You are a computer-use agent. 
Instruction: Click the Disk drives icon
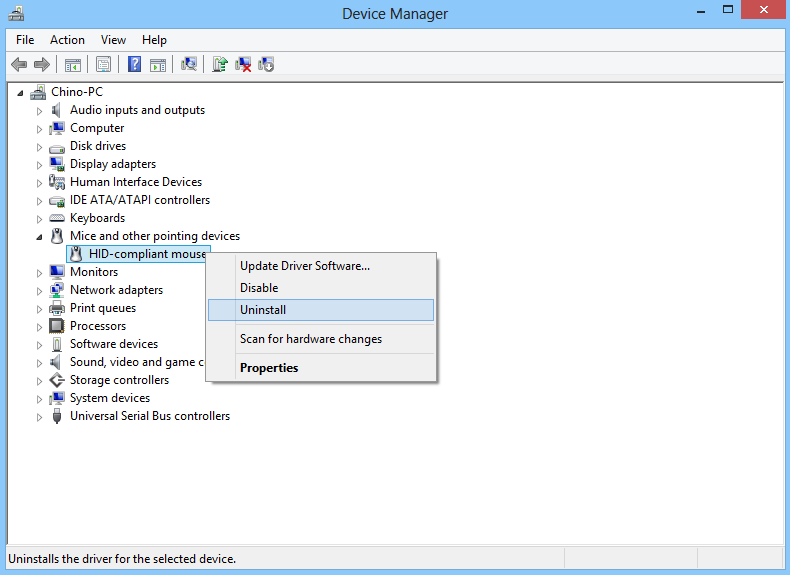pyautogui.click(x=57, y=148)
